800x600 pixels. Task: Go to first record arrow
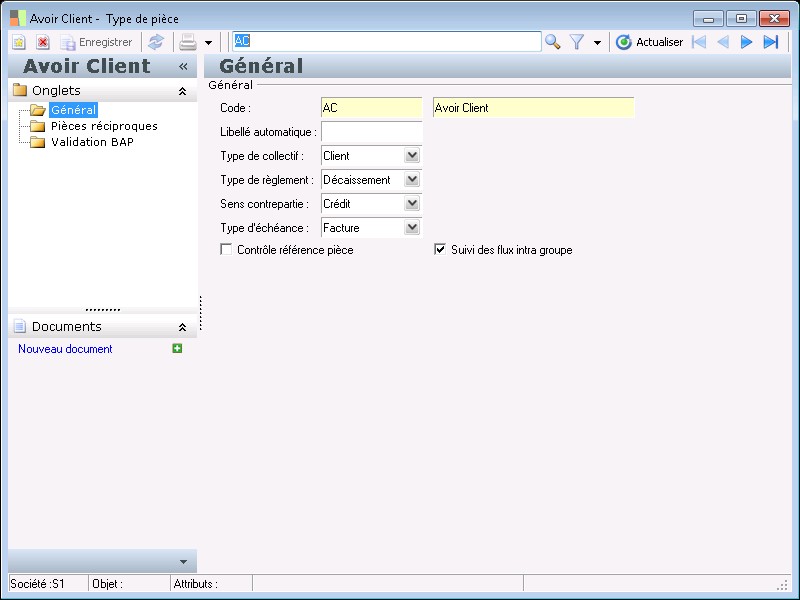point(699,42)
